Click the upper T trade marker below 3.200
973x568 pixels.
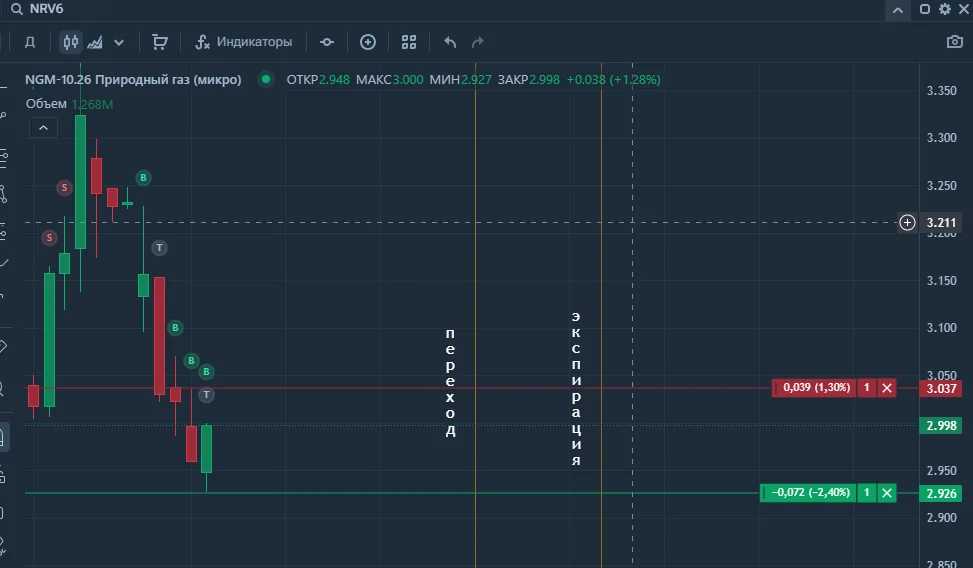159,248
